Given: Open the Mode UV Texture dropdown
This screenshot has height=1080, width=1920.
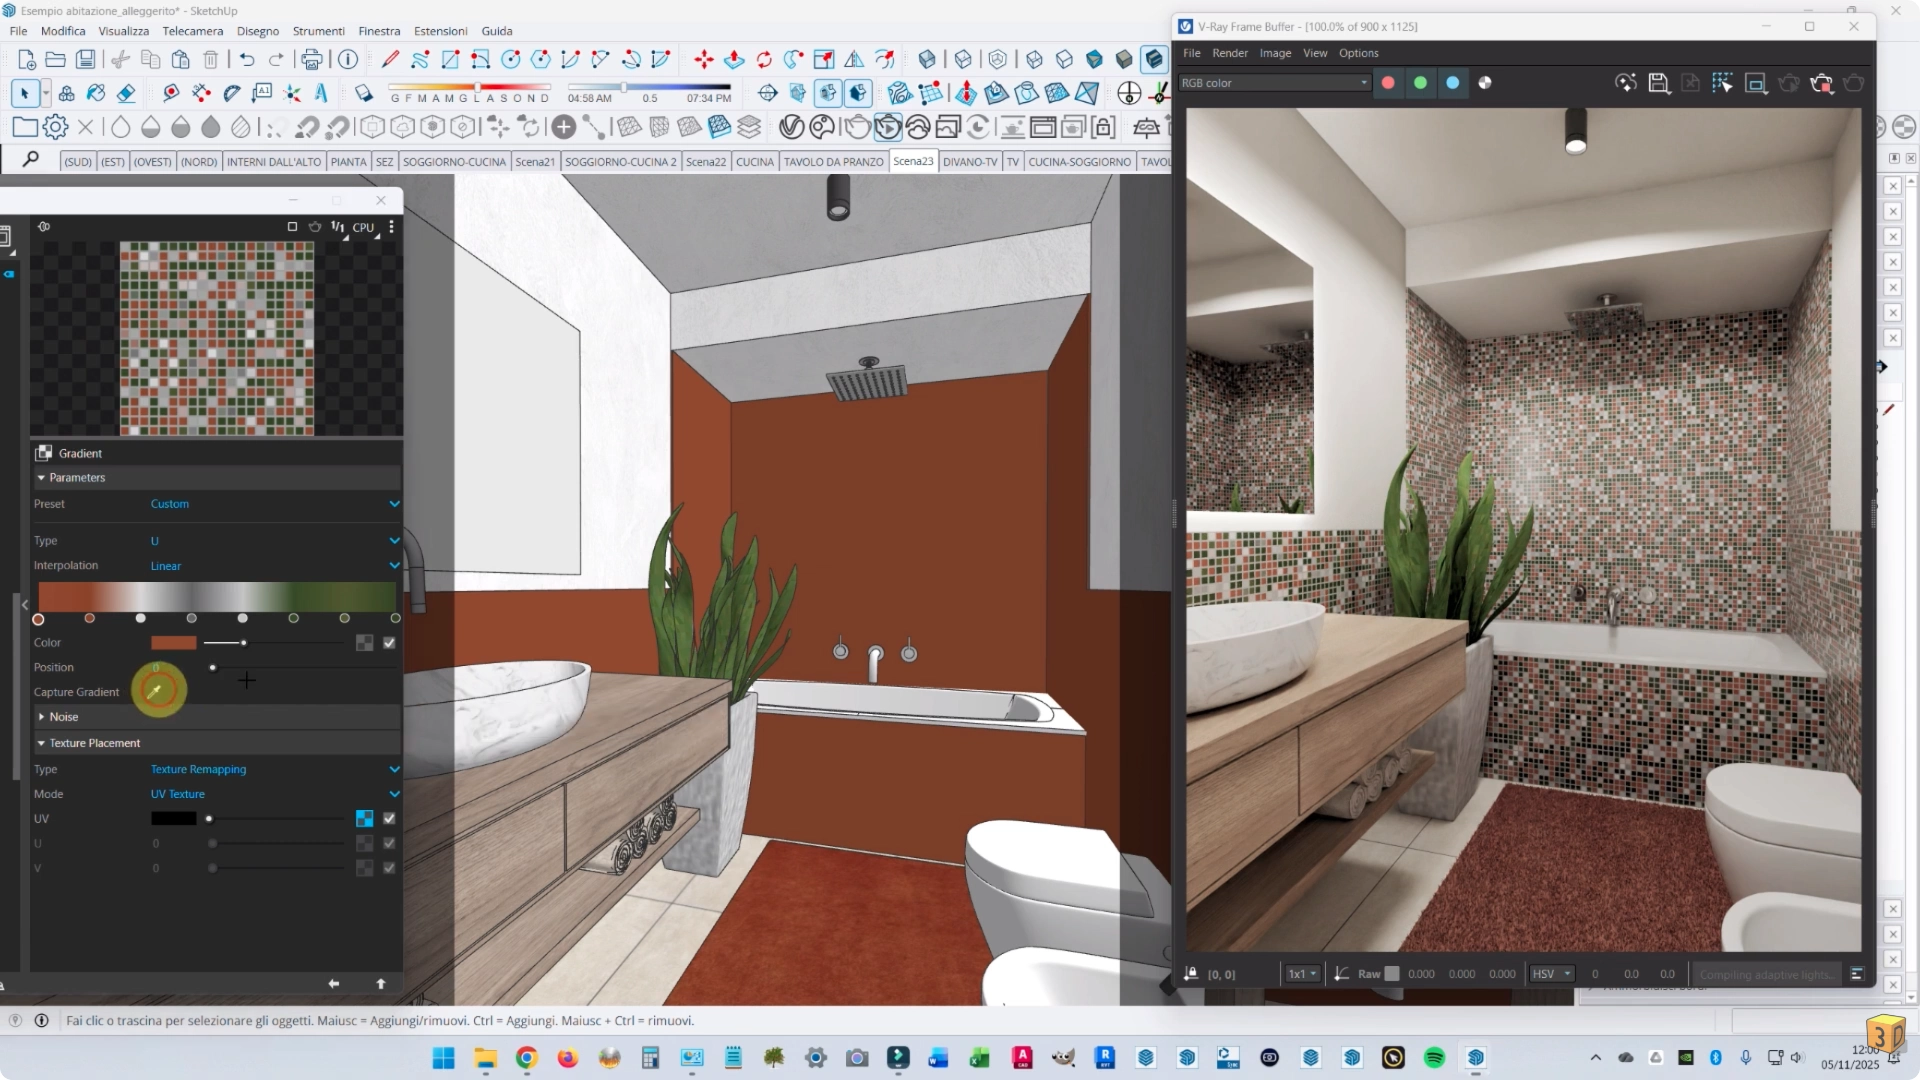Looking at the screenshot, I should pos(274,794).
